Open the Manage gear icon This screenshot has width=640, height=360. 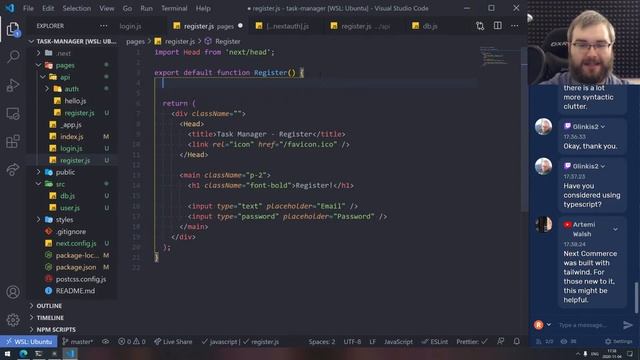[13, 320]
